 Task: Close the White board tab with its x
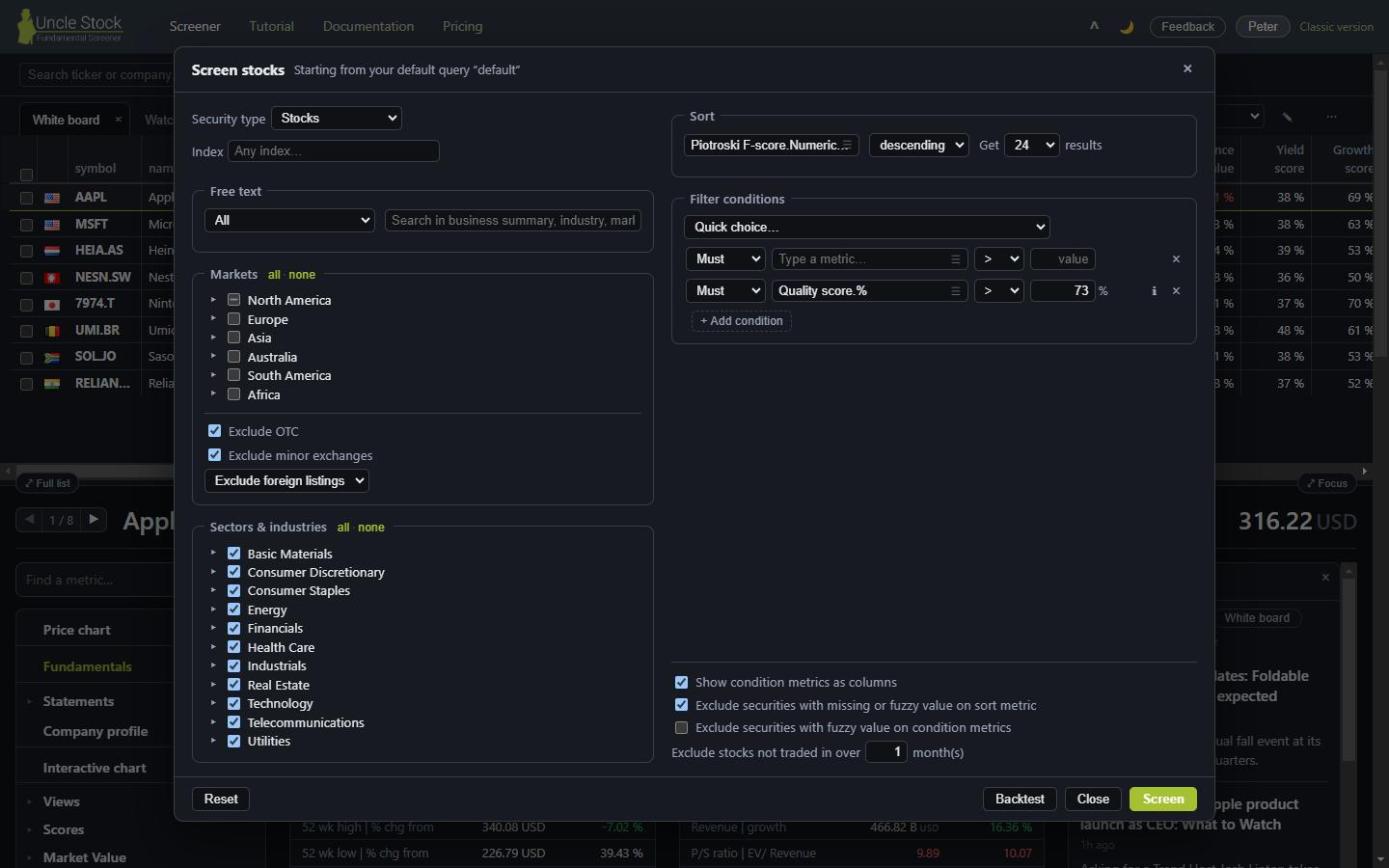coord(118,120)
